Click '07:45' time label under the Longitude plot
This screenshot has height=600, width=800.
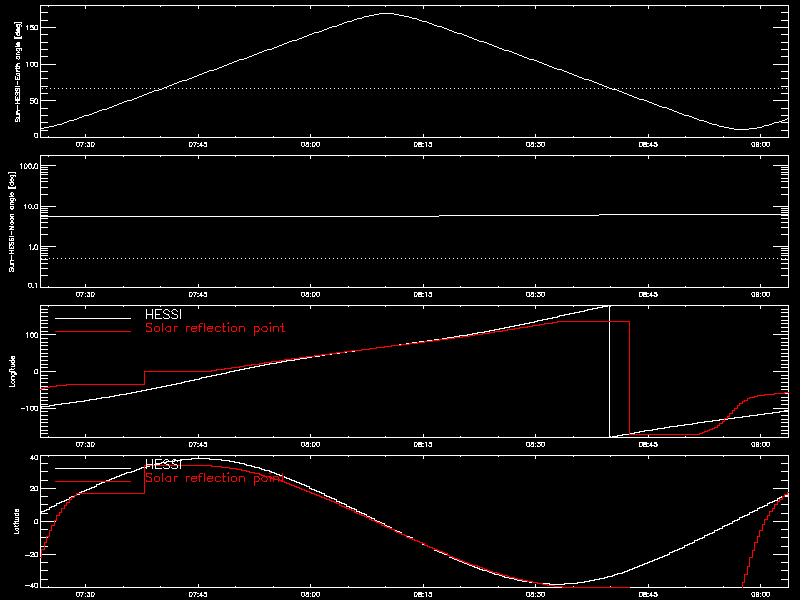tap(198, 444)
